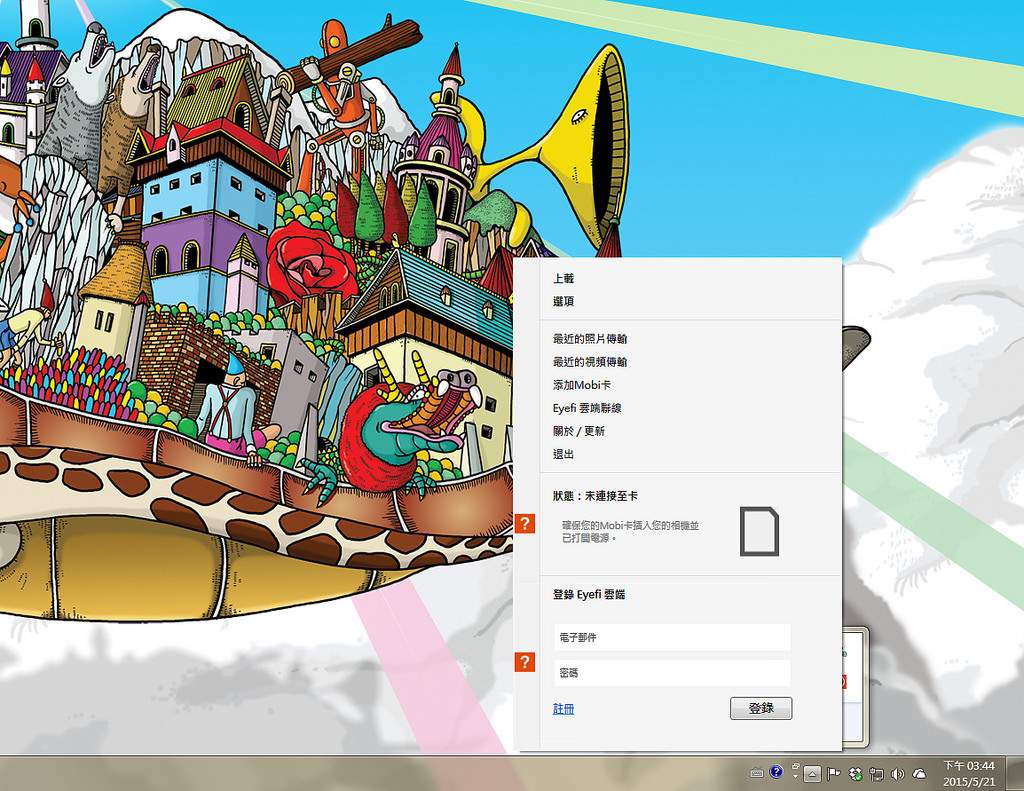Image resolution: width=1024 pixels, height=791 pixels.
Task: Click the orange help icon beside card status
Action: tap(525, 523)
